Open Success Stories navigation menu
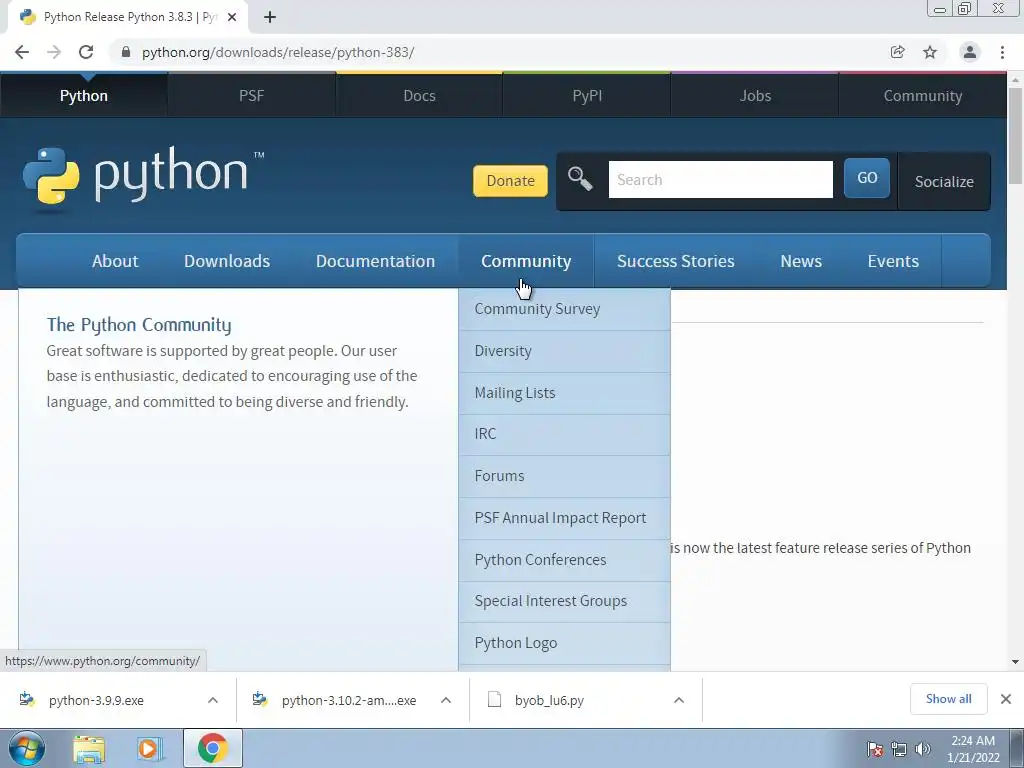 676,261
